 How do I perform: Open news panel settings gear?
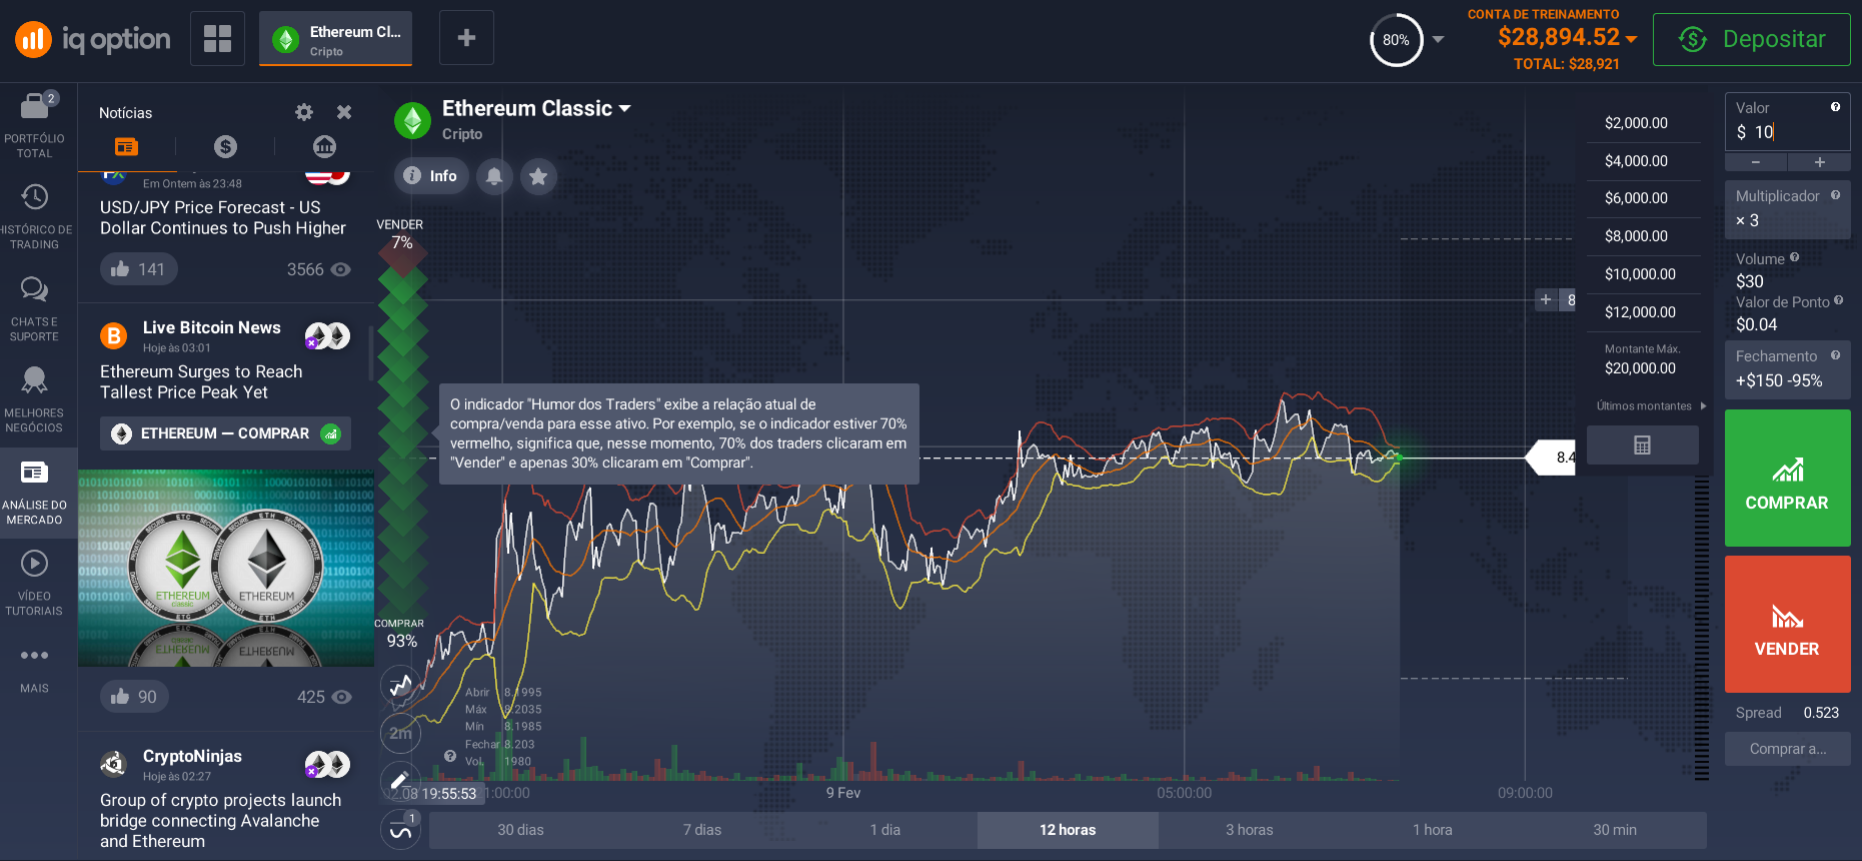(x=304, y=112)
